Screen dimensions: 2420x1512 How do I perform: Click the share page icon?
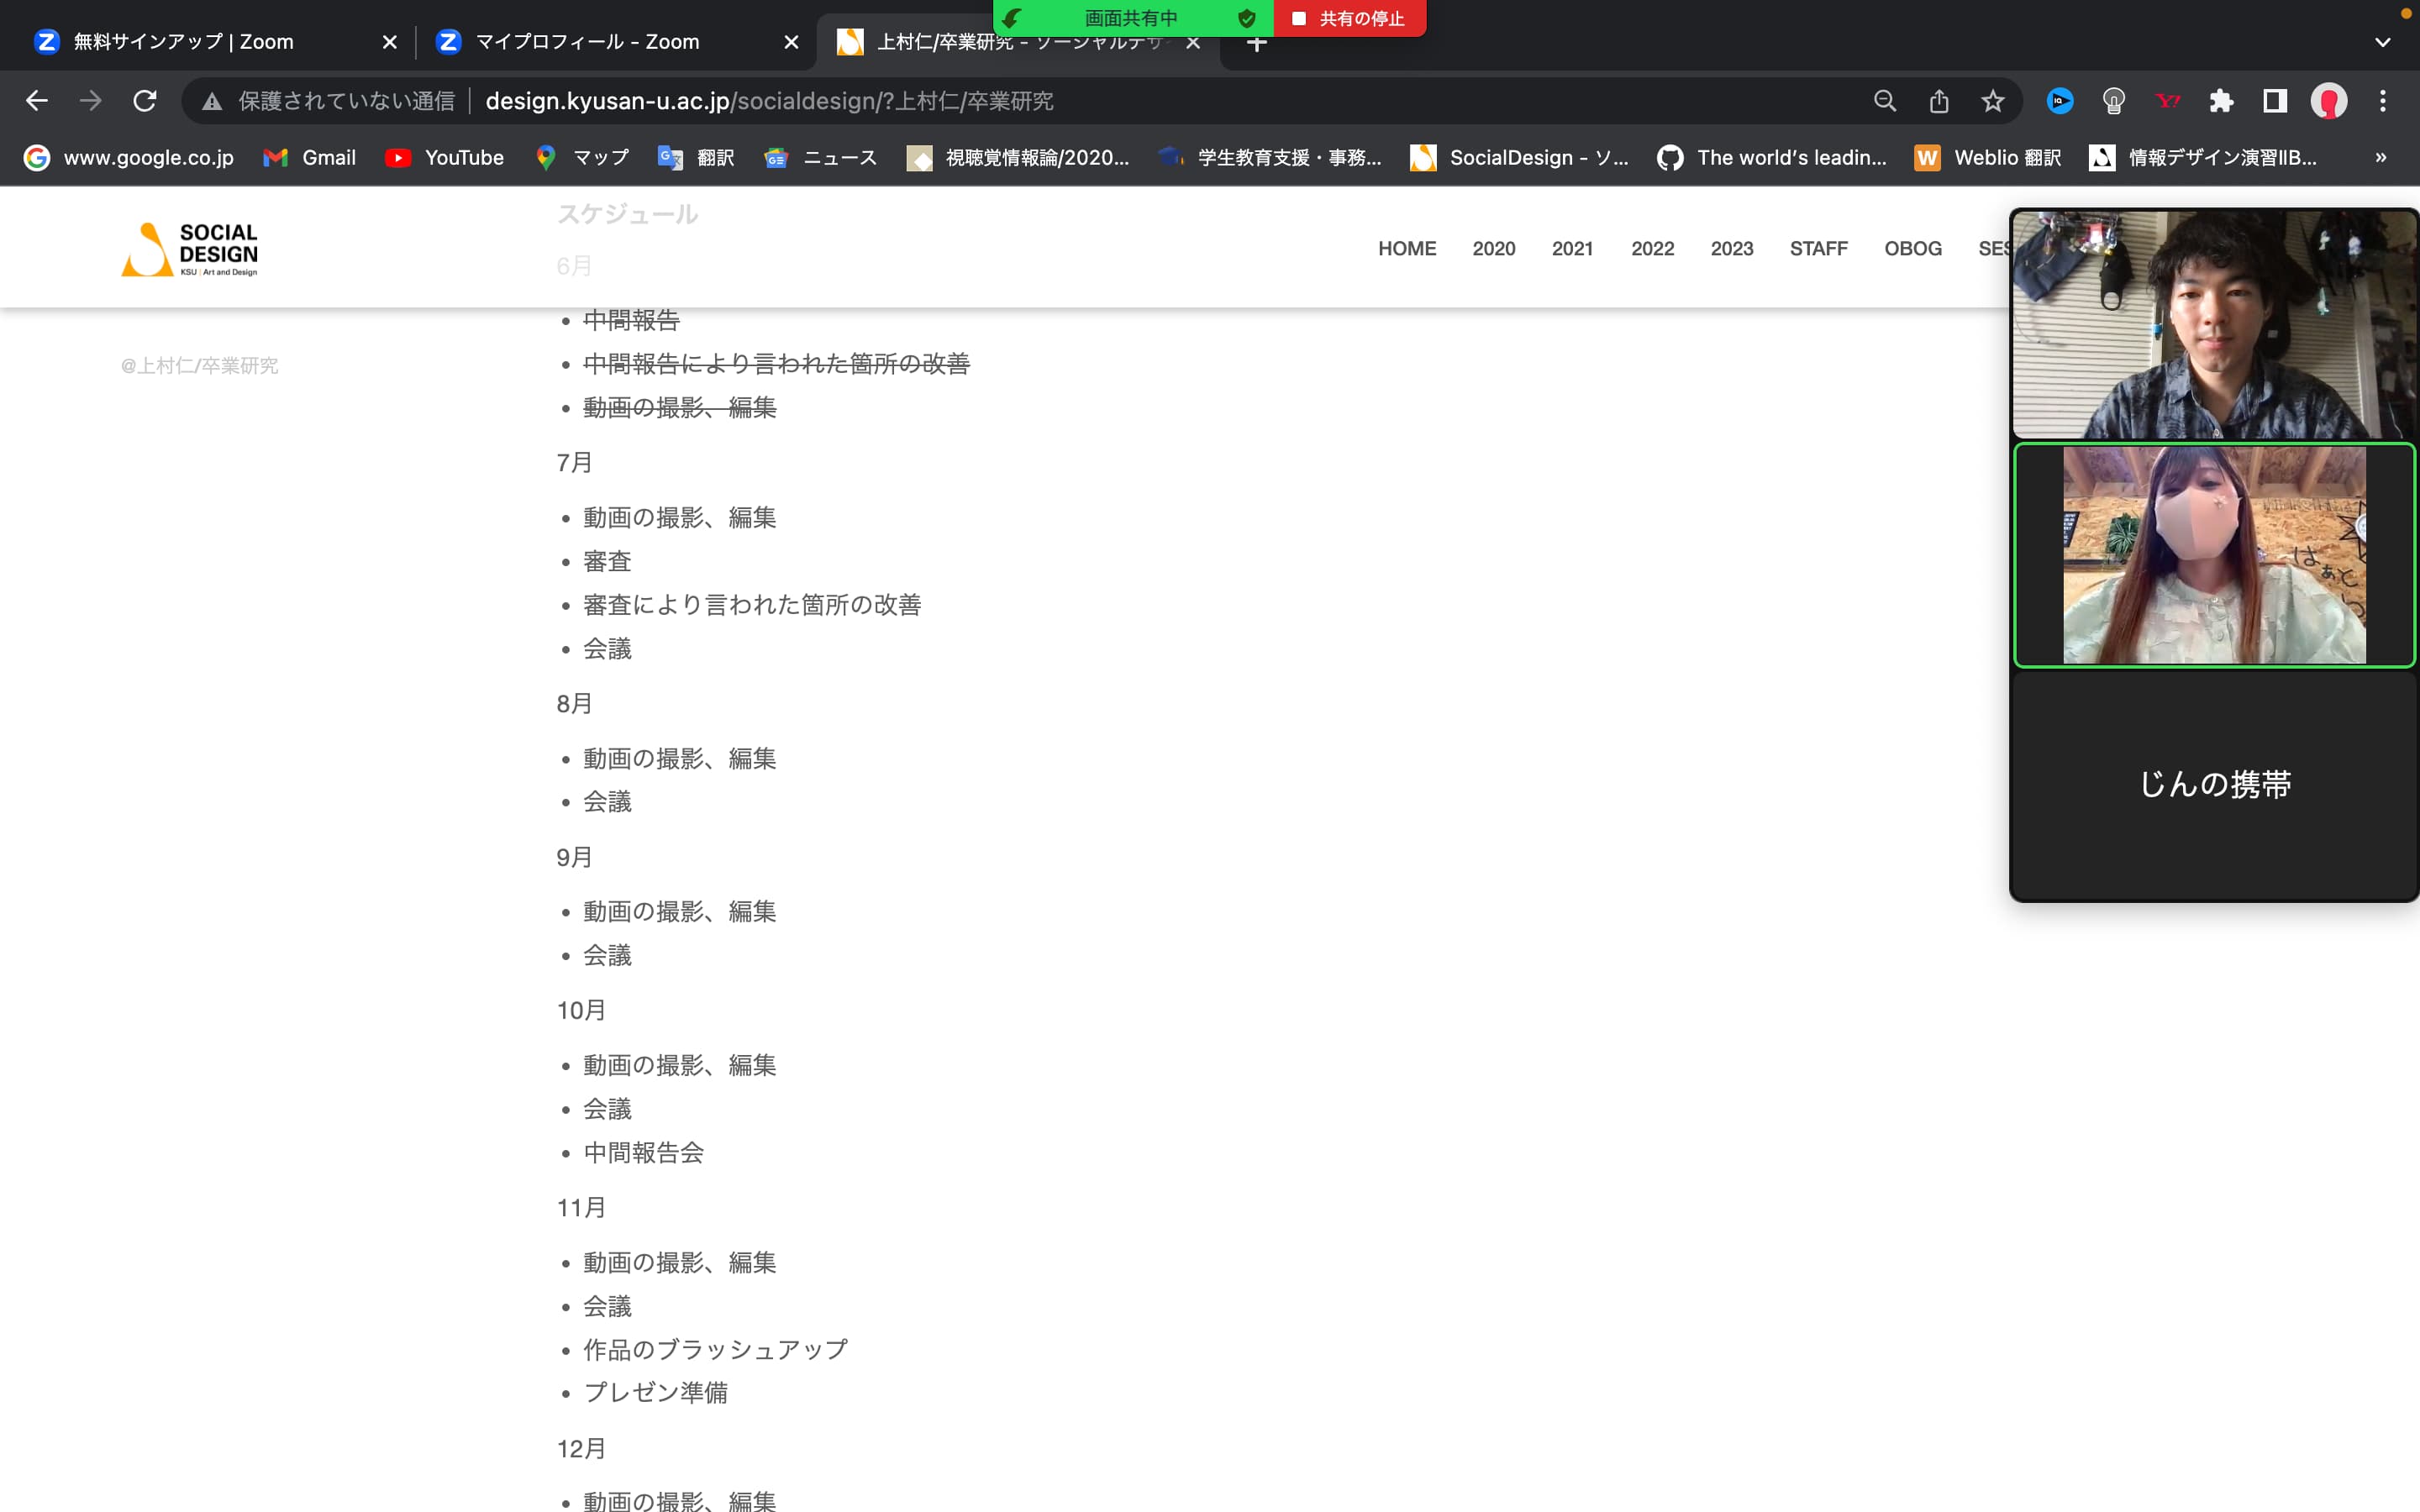tap(1938, 101)
